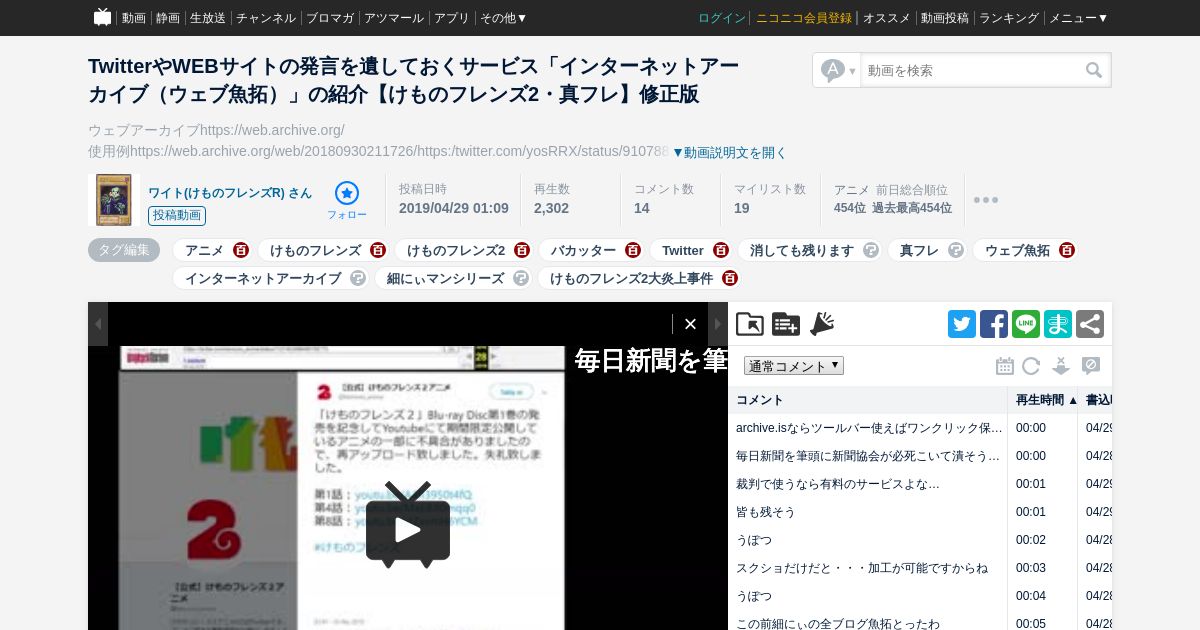Image resolution: width=1200 pixels, height=630 pixels.
Task: Open dictionary icon for ウェブ魚拓 tag
Action: [x=1067, y=250]
